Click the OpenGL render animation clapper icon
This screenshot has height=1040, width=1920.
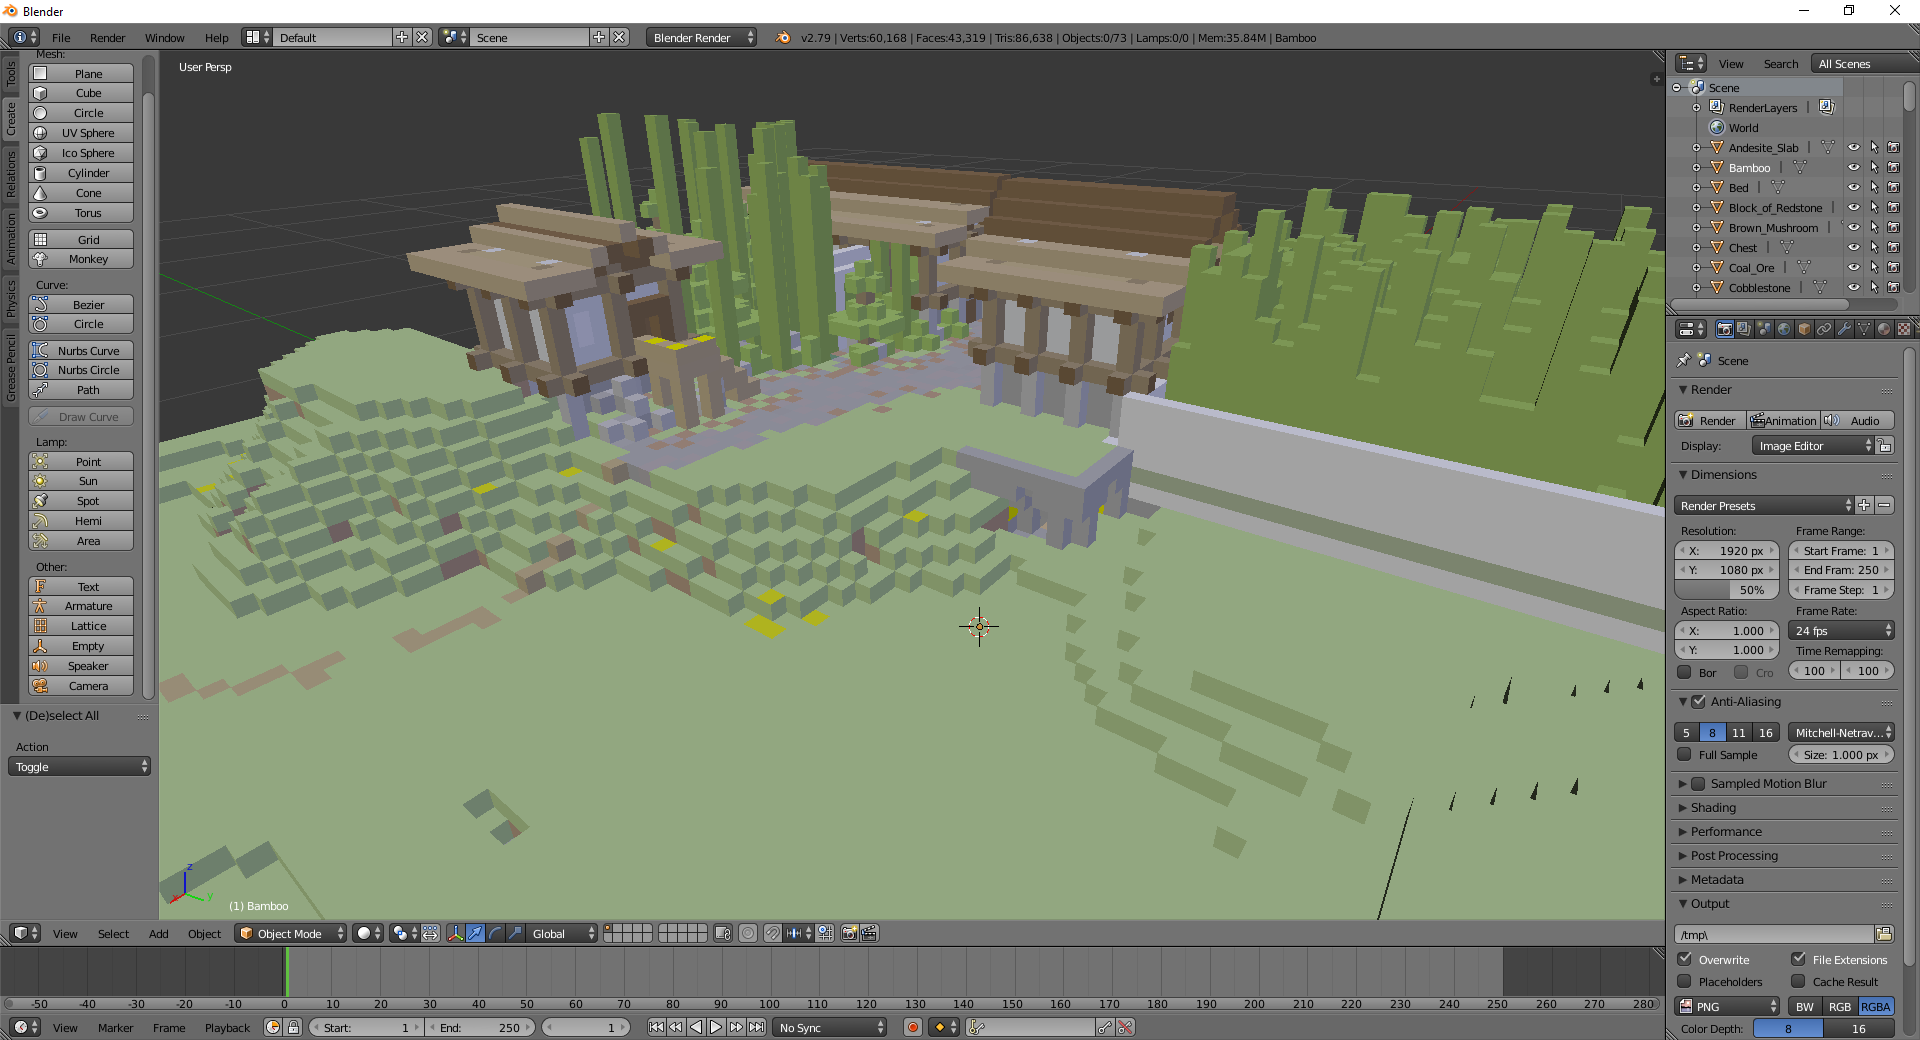(869, 933)
